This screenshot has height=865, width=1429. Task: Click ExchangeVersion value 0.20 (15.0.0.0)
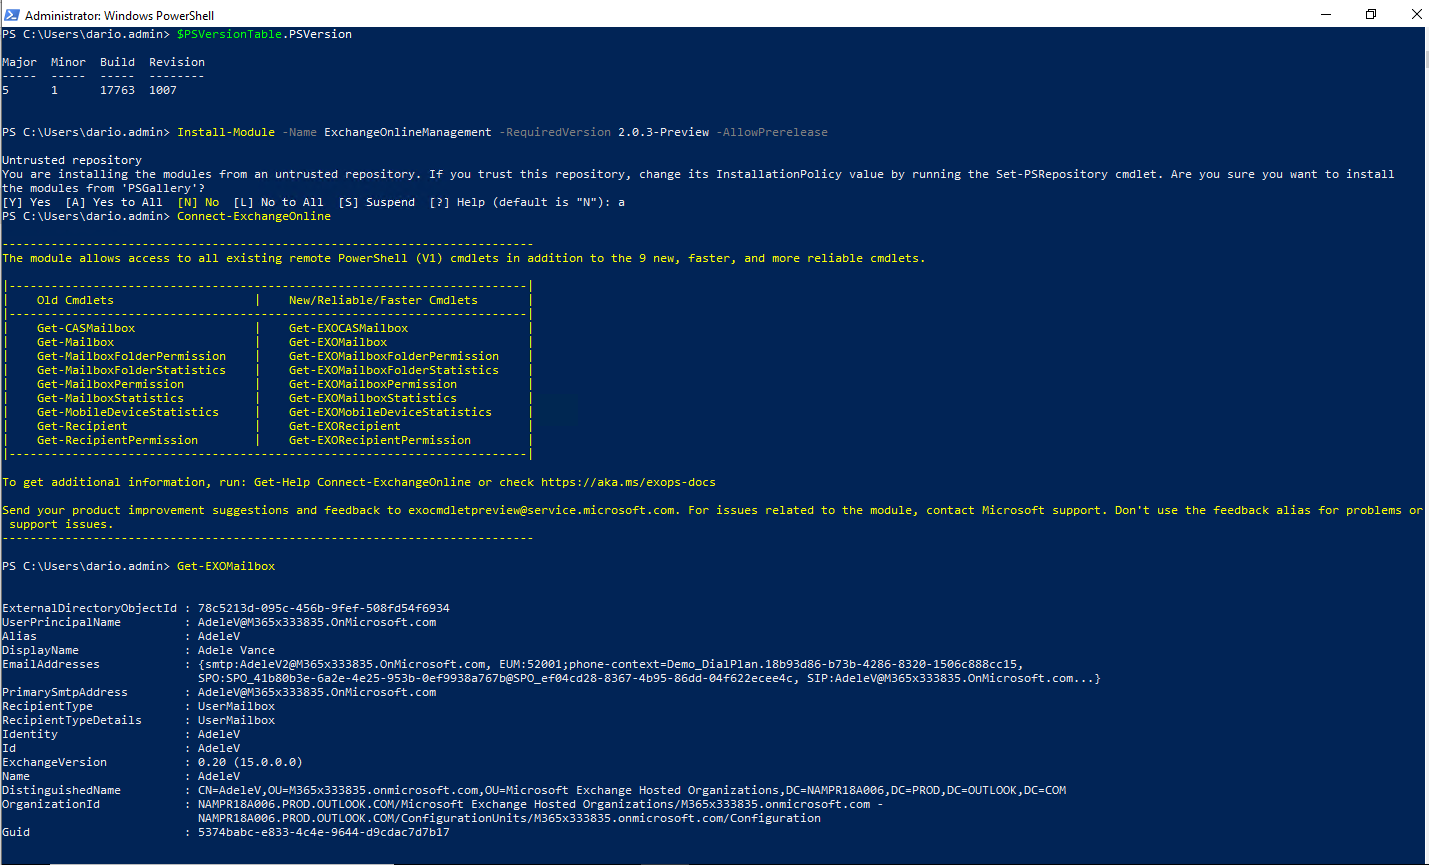tap(250, 762)
